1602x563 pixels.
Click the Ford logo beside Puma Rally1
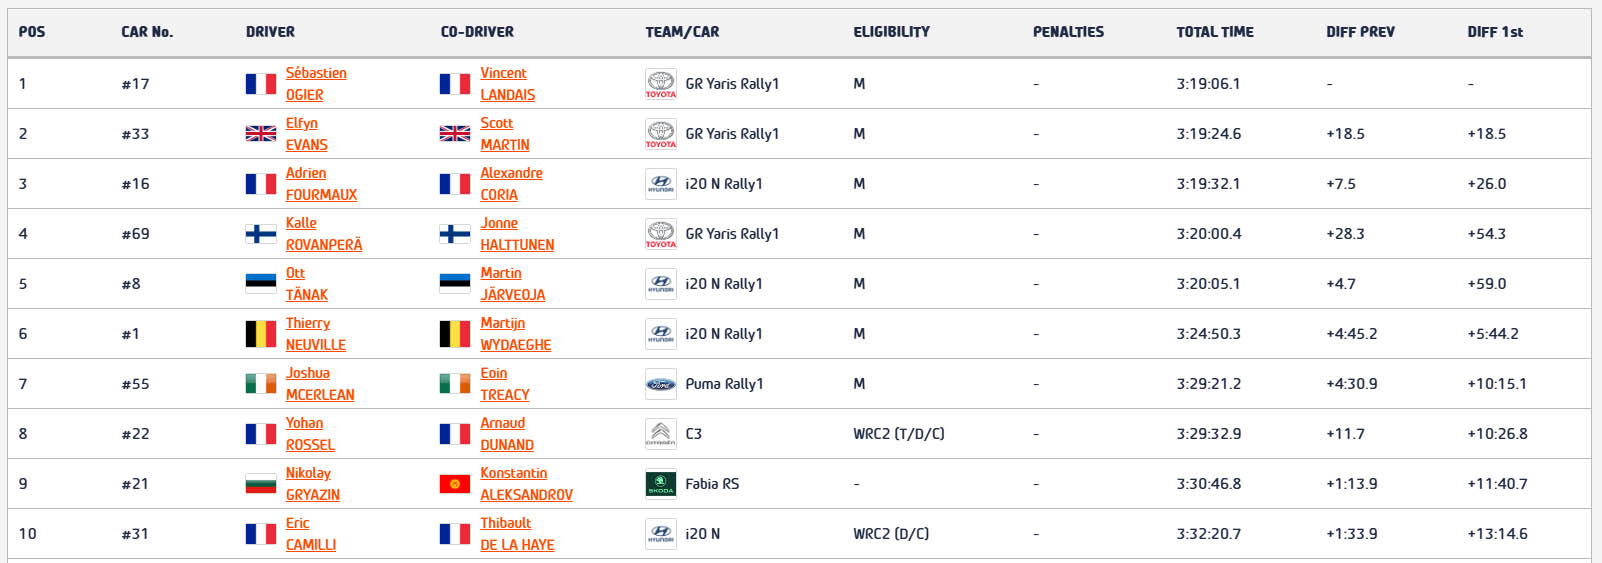660,384
